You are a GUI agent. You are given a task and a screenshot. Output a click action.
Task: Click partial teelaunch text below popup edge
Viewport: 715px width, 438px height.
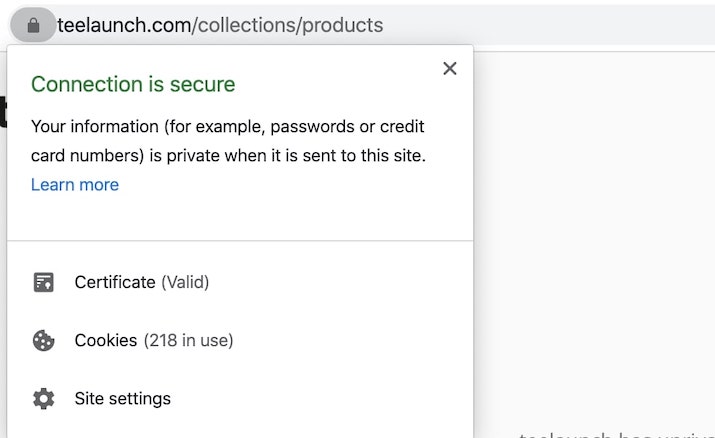coord(617,434)
